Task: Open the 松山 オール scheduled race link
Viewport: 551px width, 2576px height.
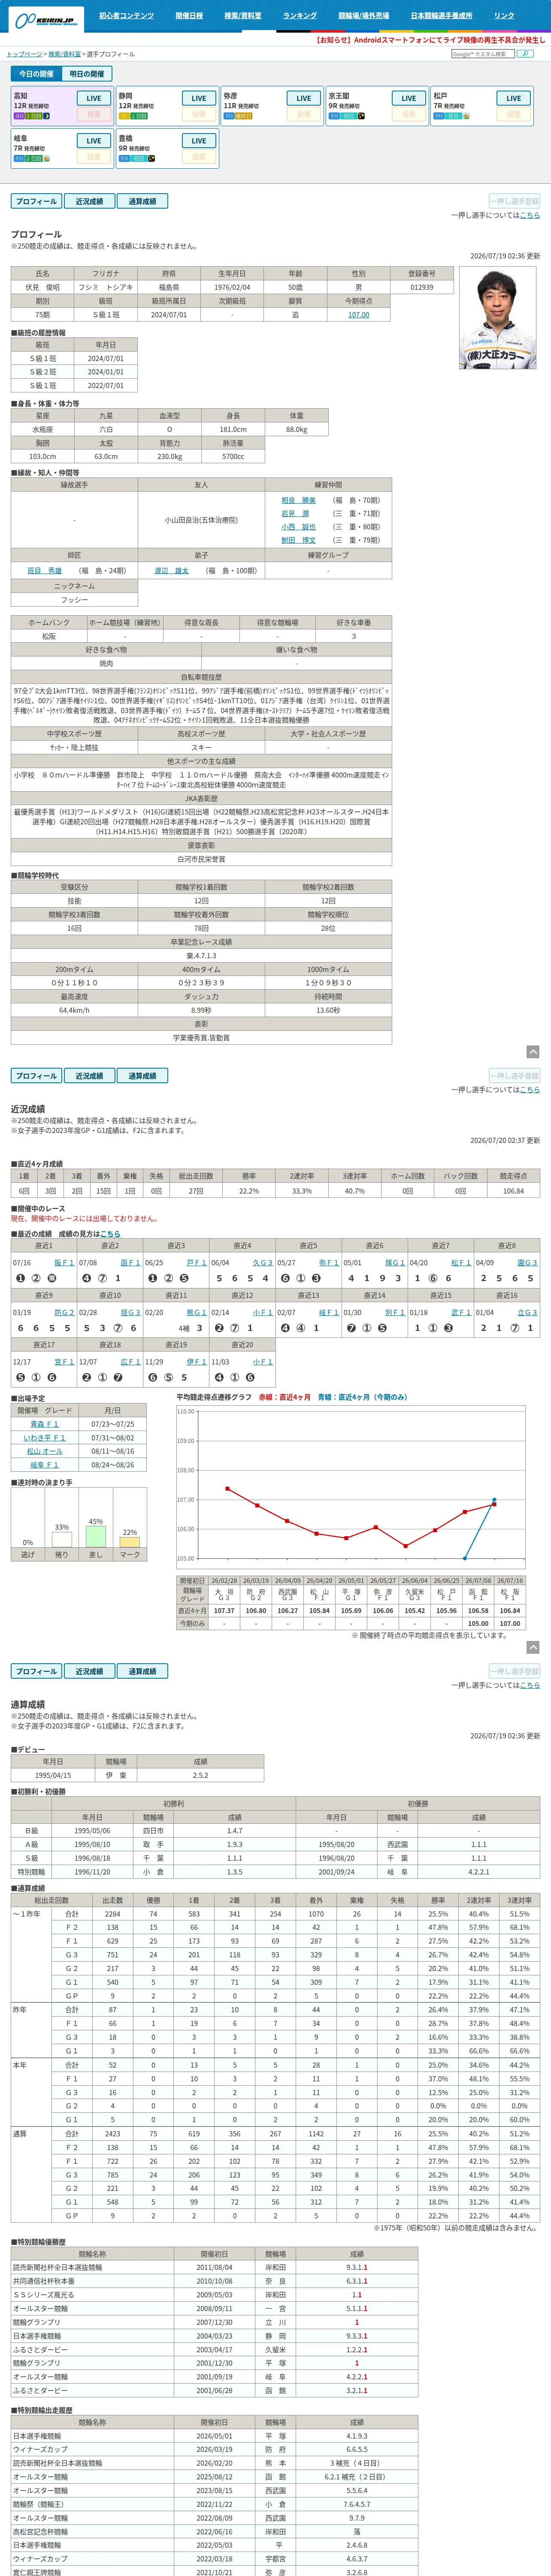Action: tap(44, 1451)
